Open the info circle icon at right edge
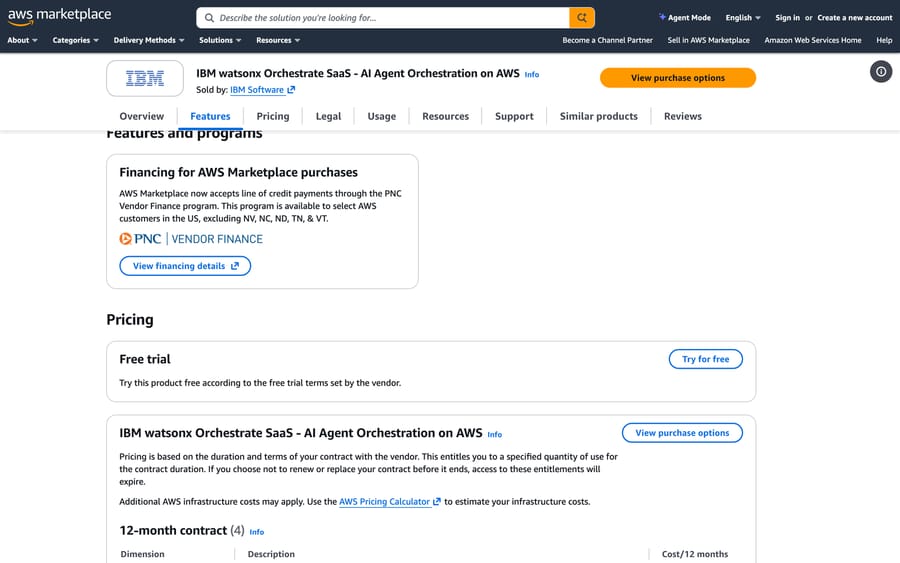 (880, 72)
